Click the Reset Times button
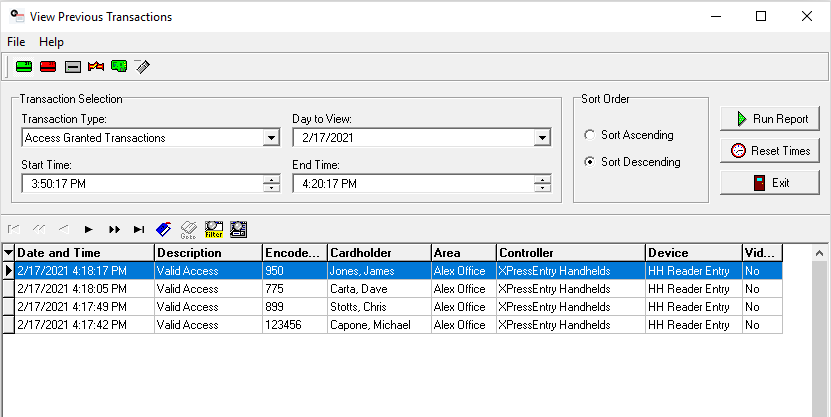The width and height of the screenshot is (831, 417). 770,150
